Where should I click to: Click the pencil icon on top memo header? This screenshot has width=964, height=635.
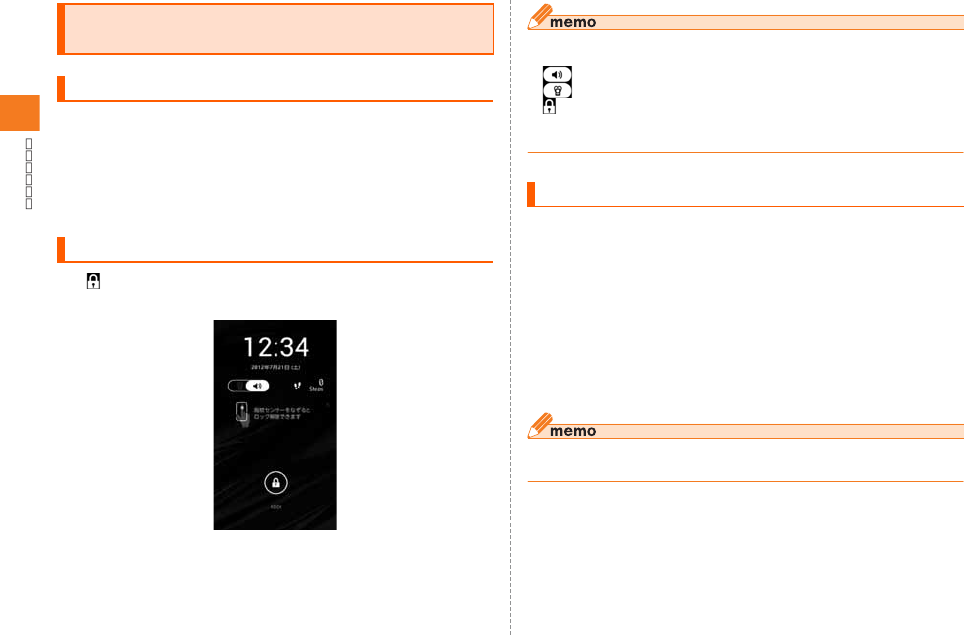[540, 17]
